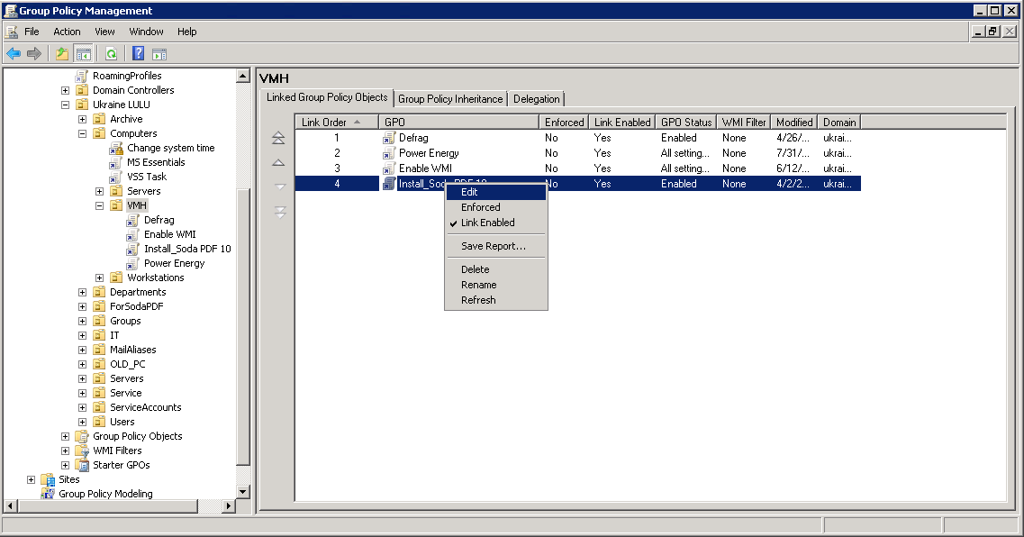Collapse the Ukraine LULU node
Viewport: 1024px width, 537px height.
point(65,105)
